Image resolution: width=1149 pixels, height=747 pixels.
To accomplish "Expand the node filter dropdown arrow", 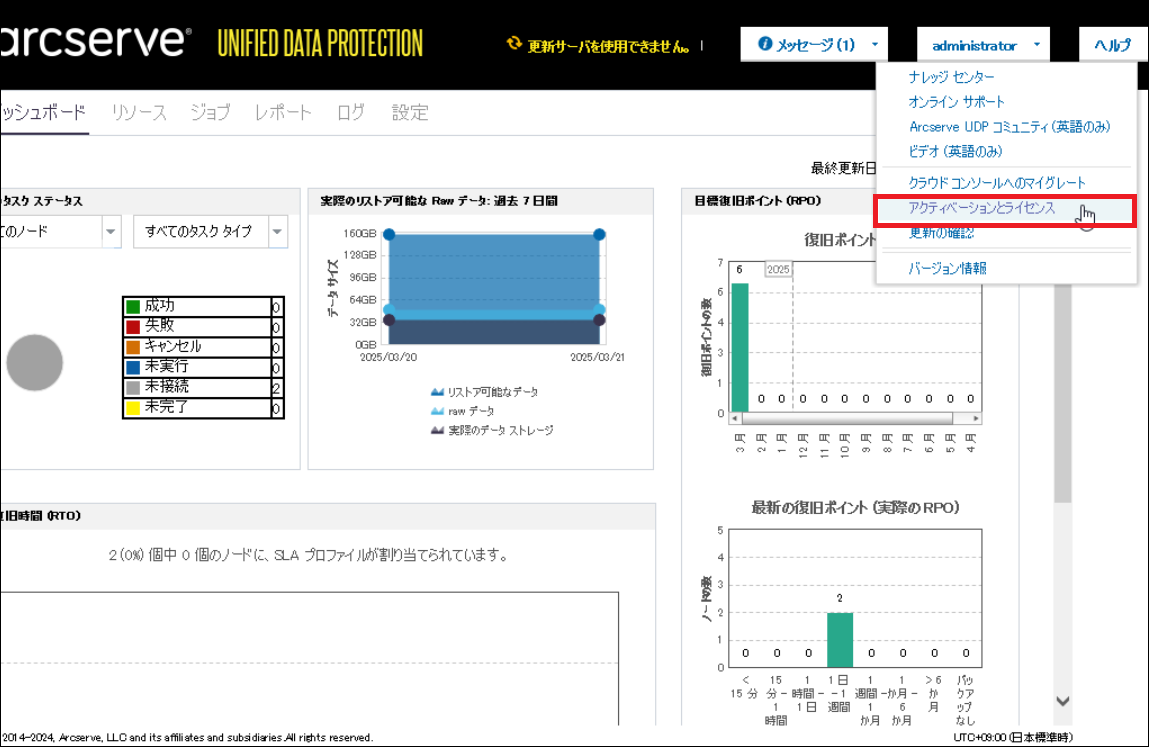I will pos(111,232).
